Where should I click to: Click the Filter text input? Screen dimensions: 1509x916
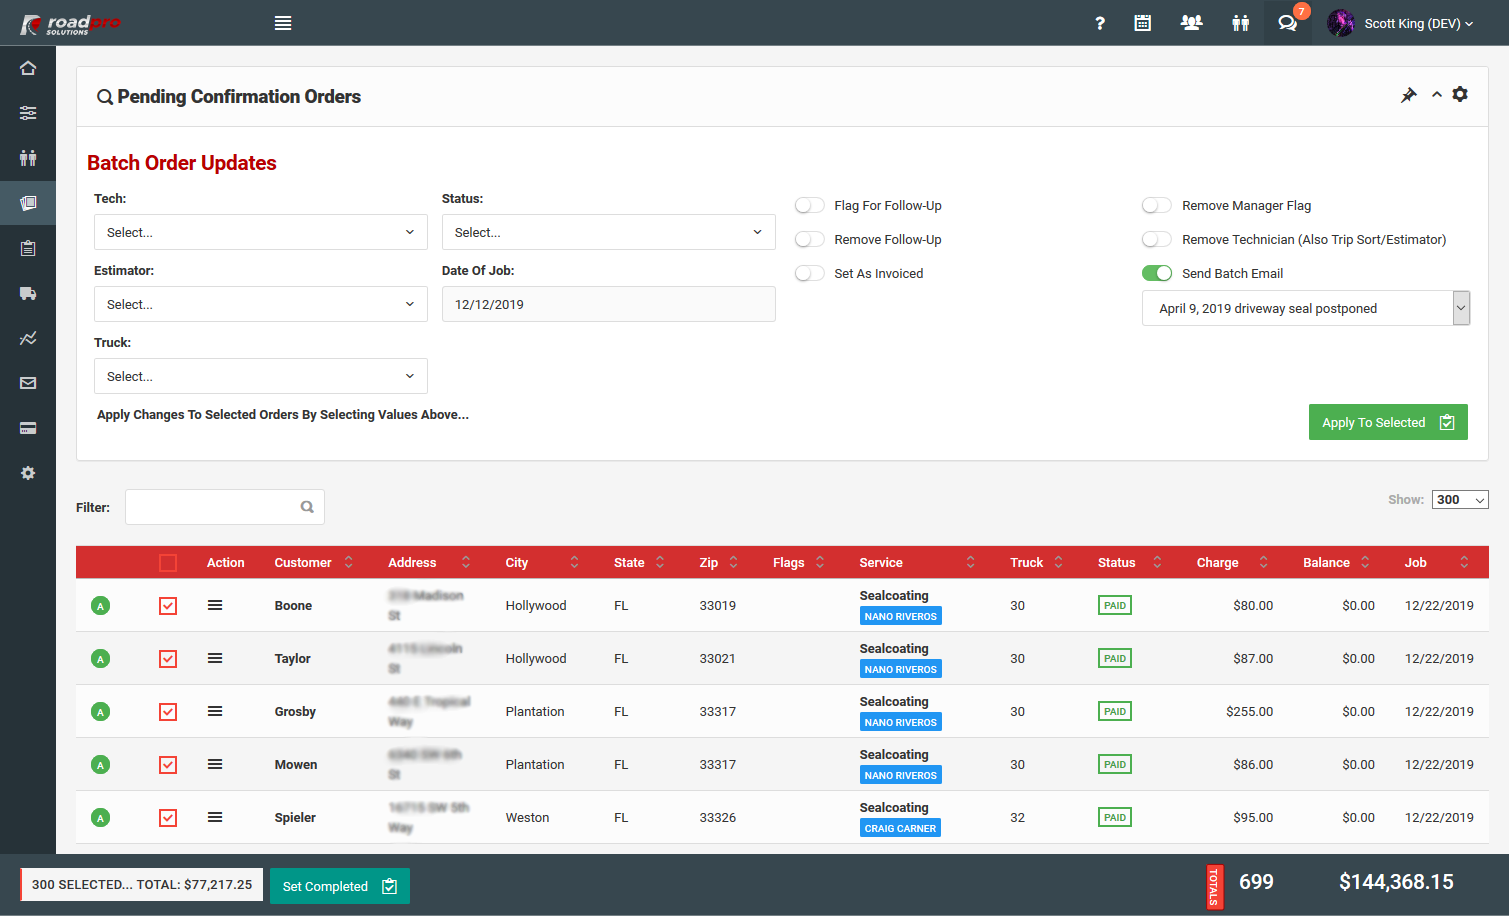click(225, 507)
